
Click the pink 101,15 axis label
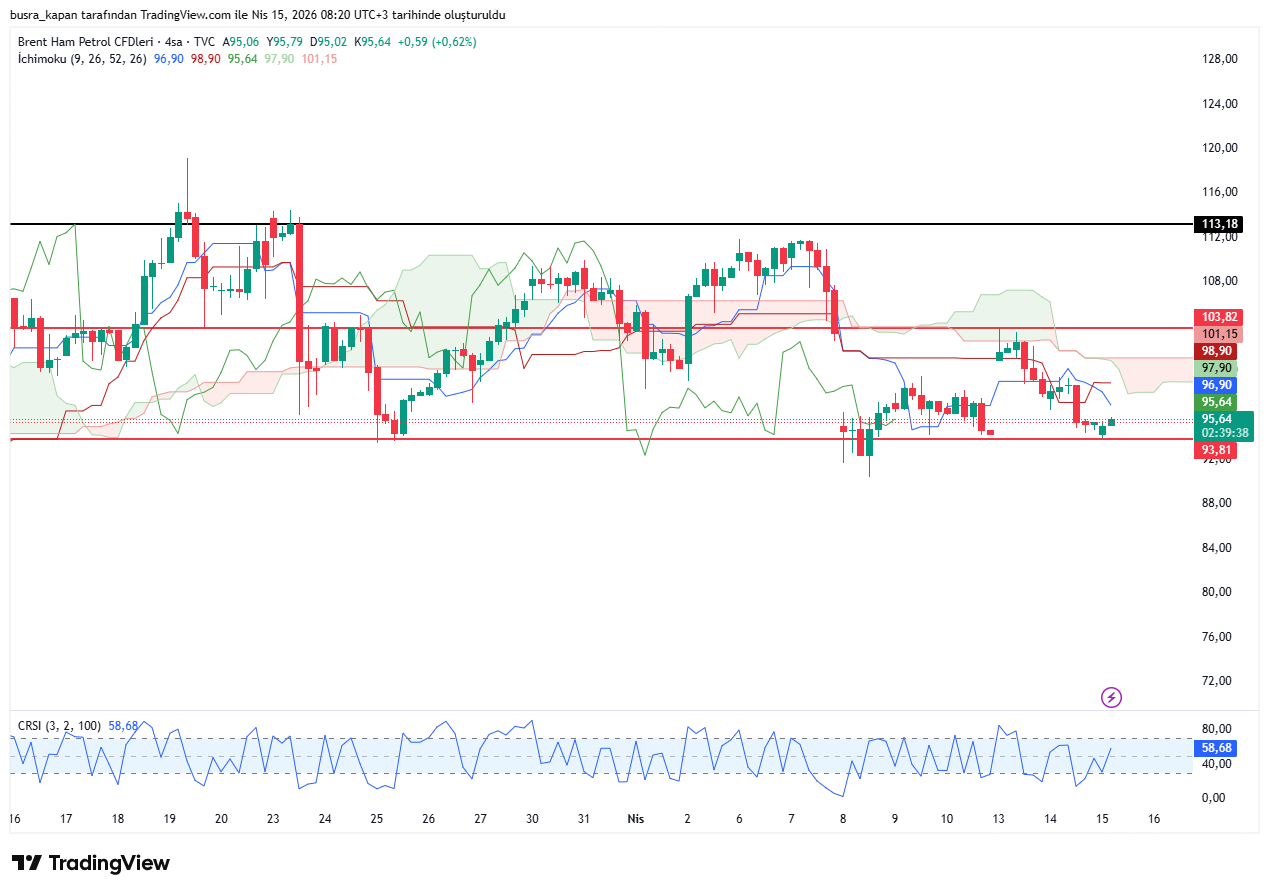[x=1219, y=334]
